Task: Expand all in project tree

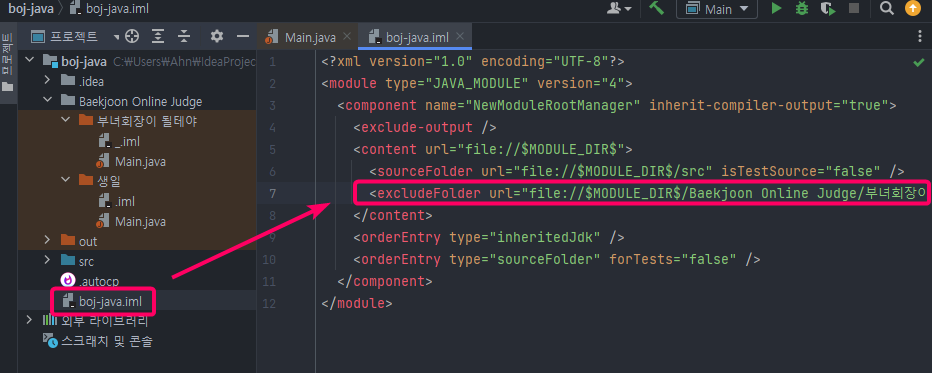Action: point(158,37)
